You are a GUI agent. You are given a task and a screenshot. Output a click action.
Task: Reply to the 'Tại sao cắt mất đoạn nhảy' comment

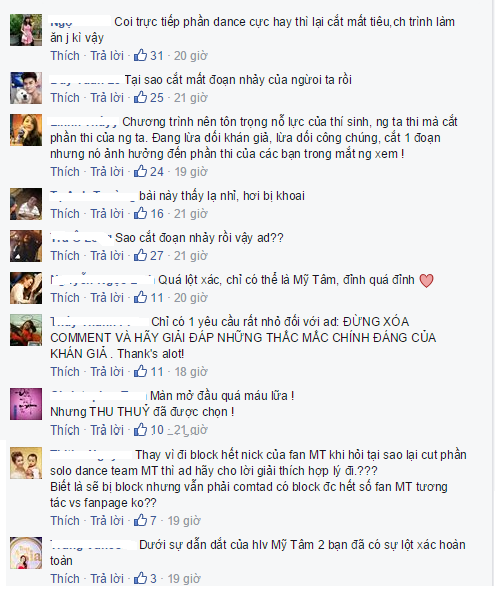pos(107,97)
